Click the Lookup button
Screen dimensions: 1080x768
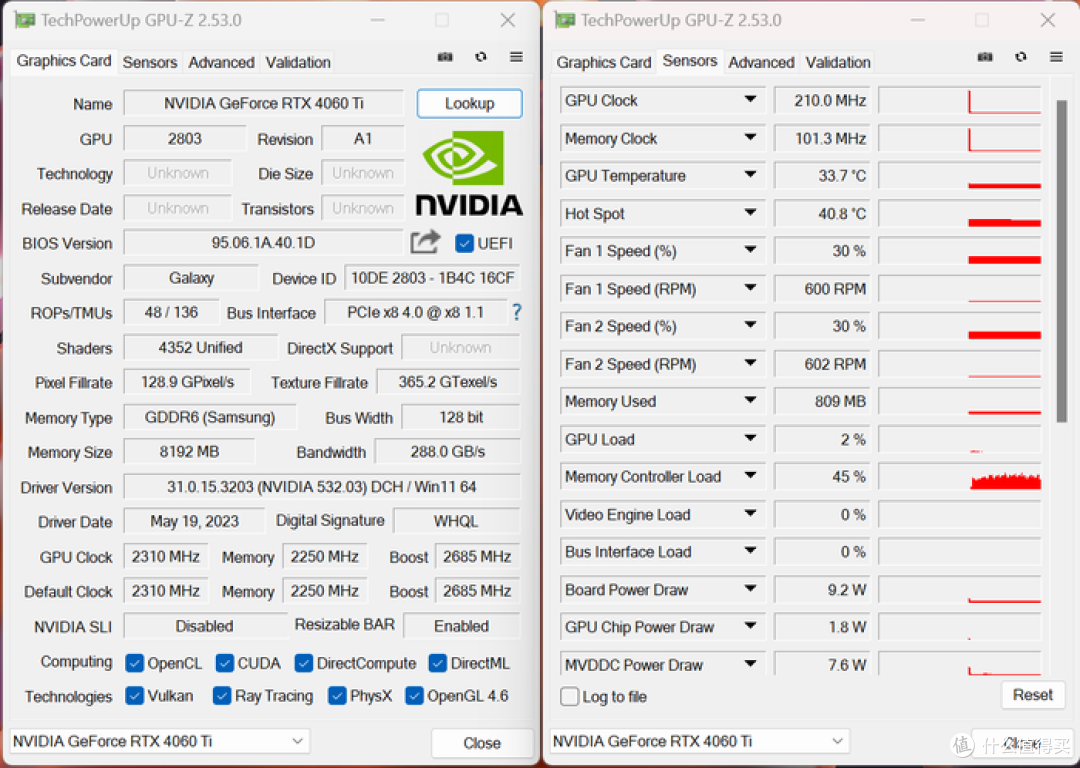pyautogui.click(x=469, y=103)
